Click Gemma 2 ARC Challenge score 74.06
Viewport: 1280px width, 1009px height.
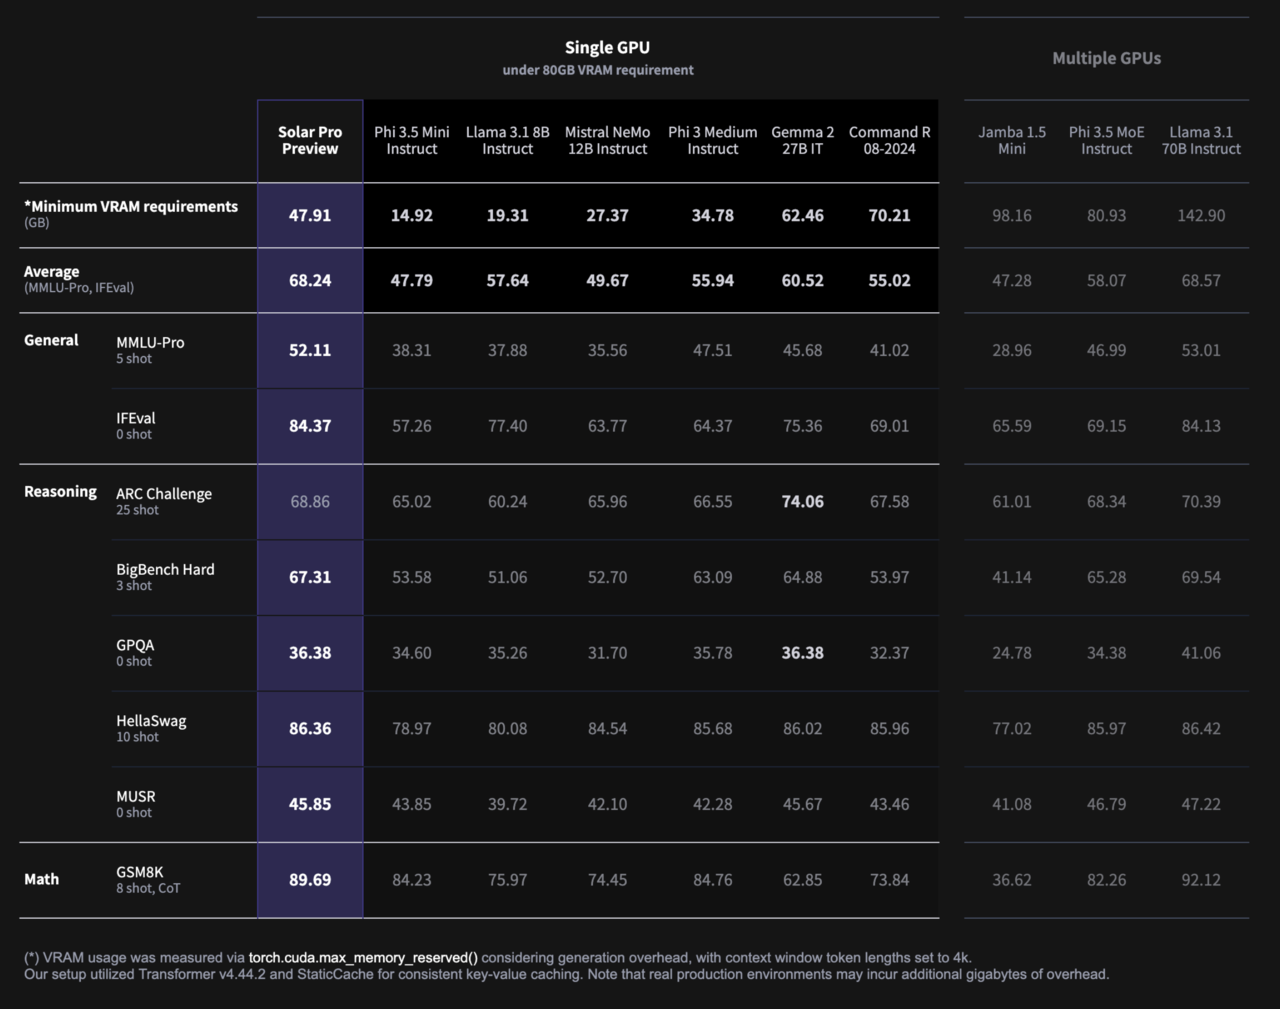[803, 501]
